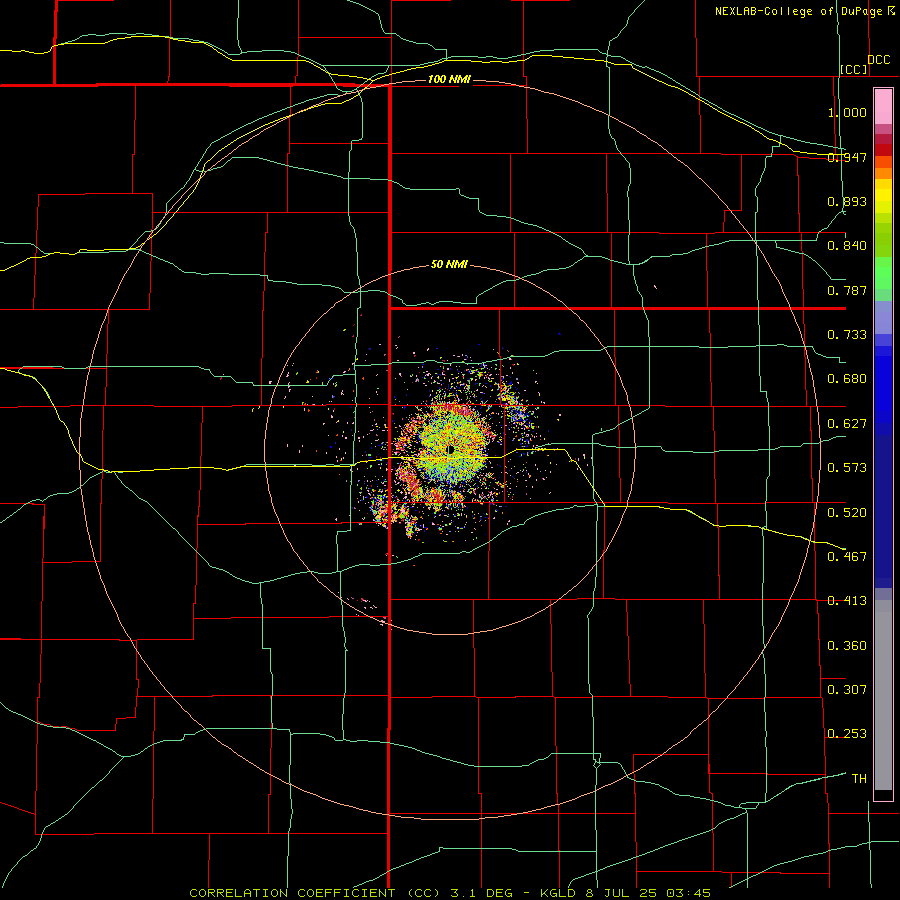900x900 pixels.
Task: Click the 03:45 time stamp
Action: click(x=689, y=893)
